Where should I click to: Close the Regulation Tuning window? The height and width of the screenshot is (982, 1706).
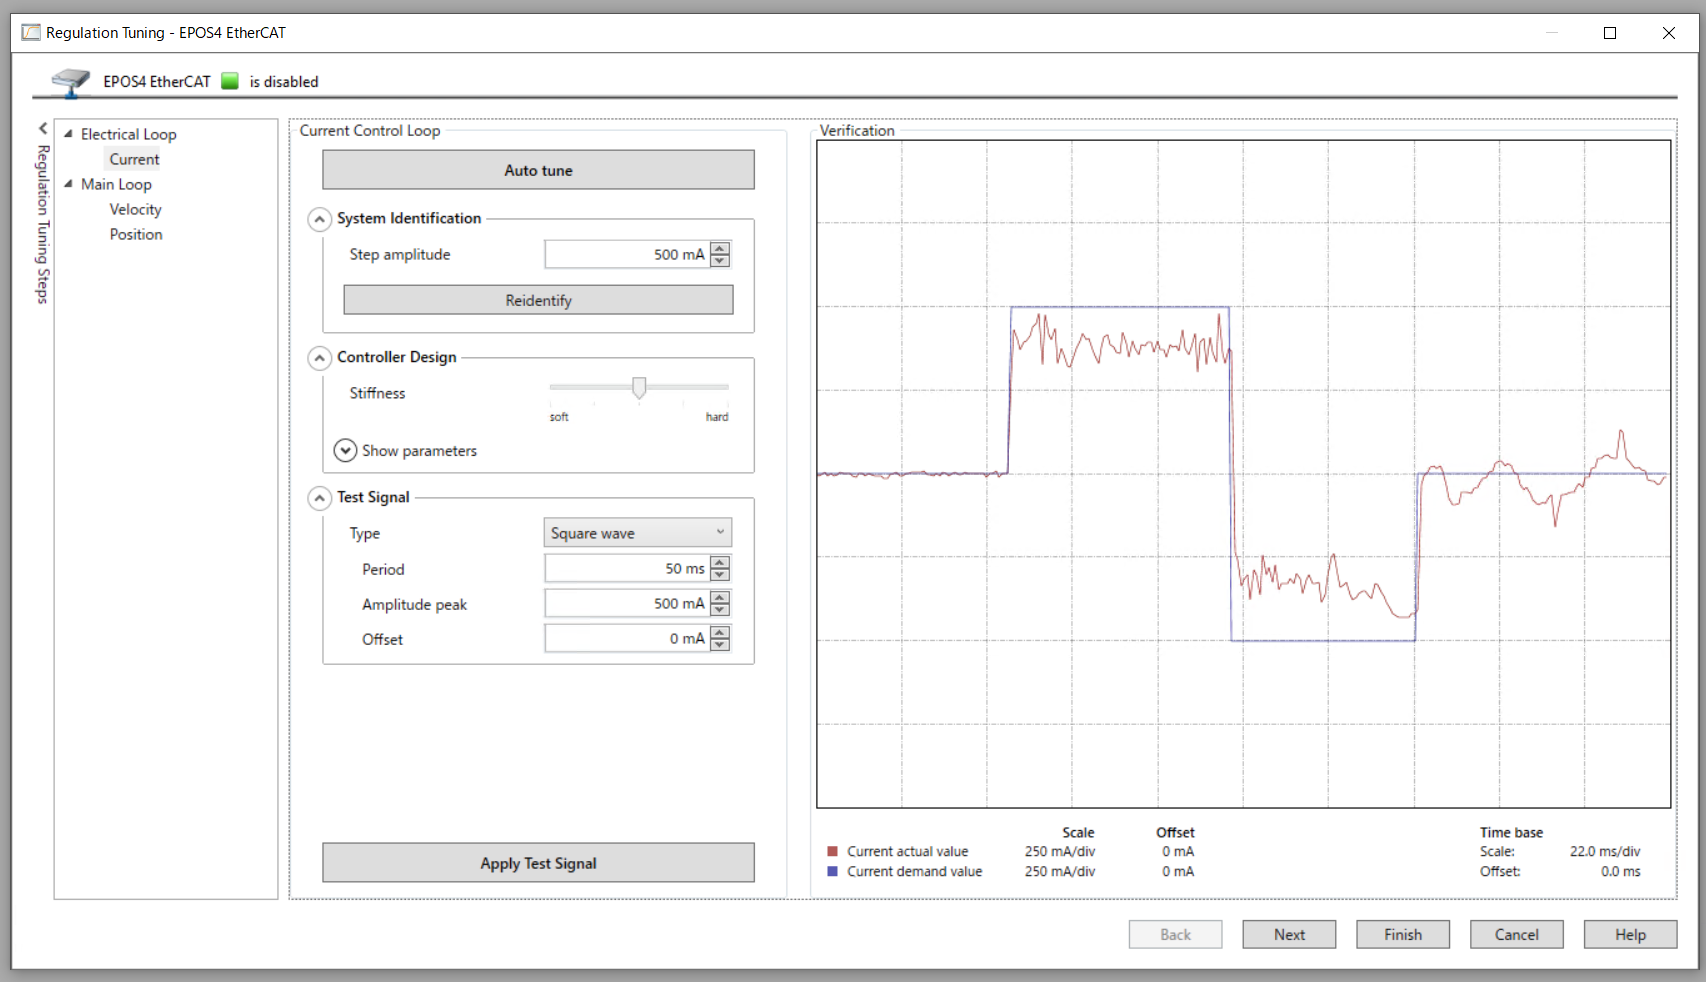pos(1669,33)
